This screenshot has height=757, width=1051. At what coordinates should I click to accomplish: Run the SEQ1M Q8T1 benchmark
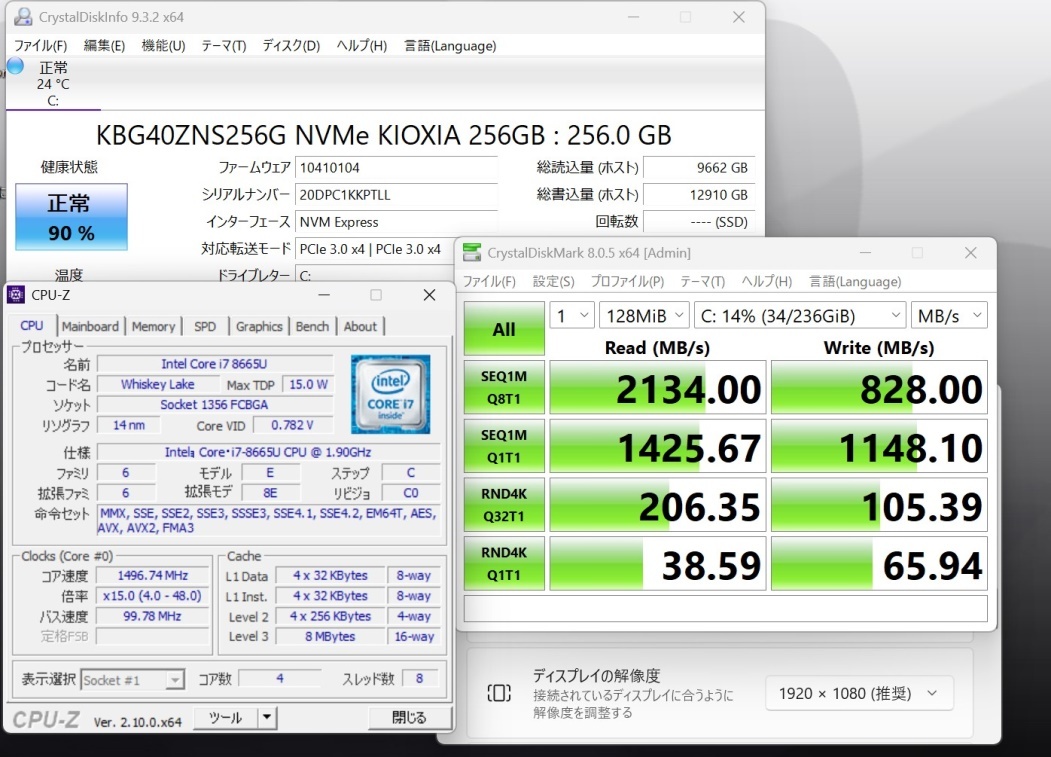[x=504, y=388]
